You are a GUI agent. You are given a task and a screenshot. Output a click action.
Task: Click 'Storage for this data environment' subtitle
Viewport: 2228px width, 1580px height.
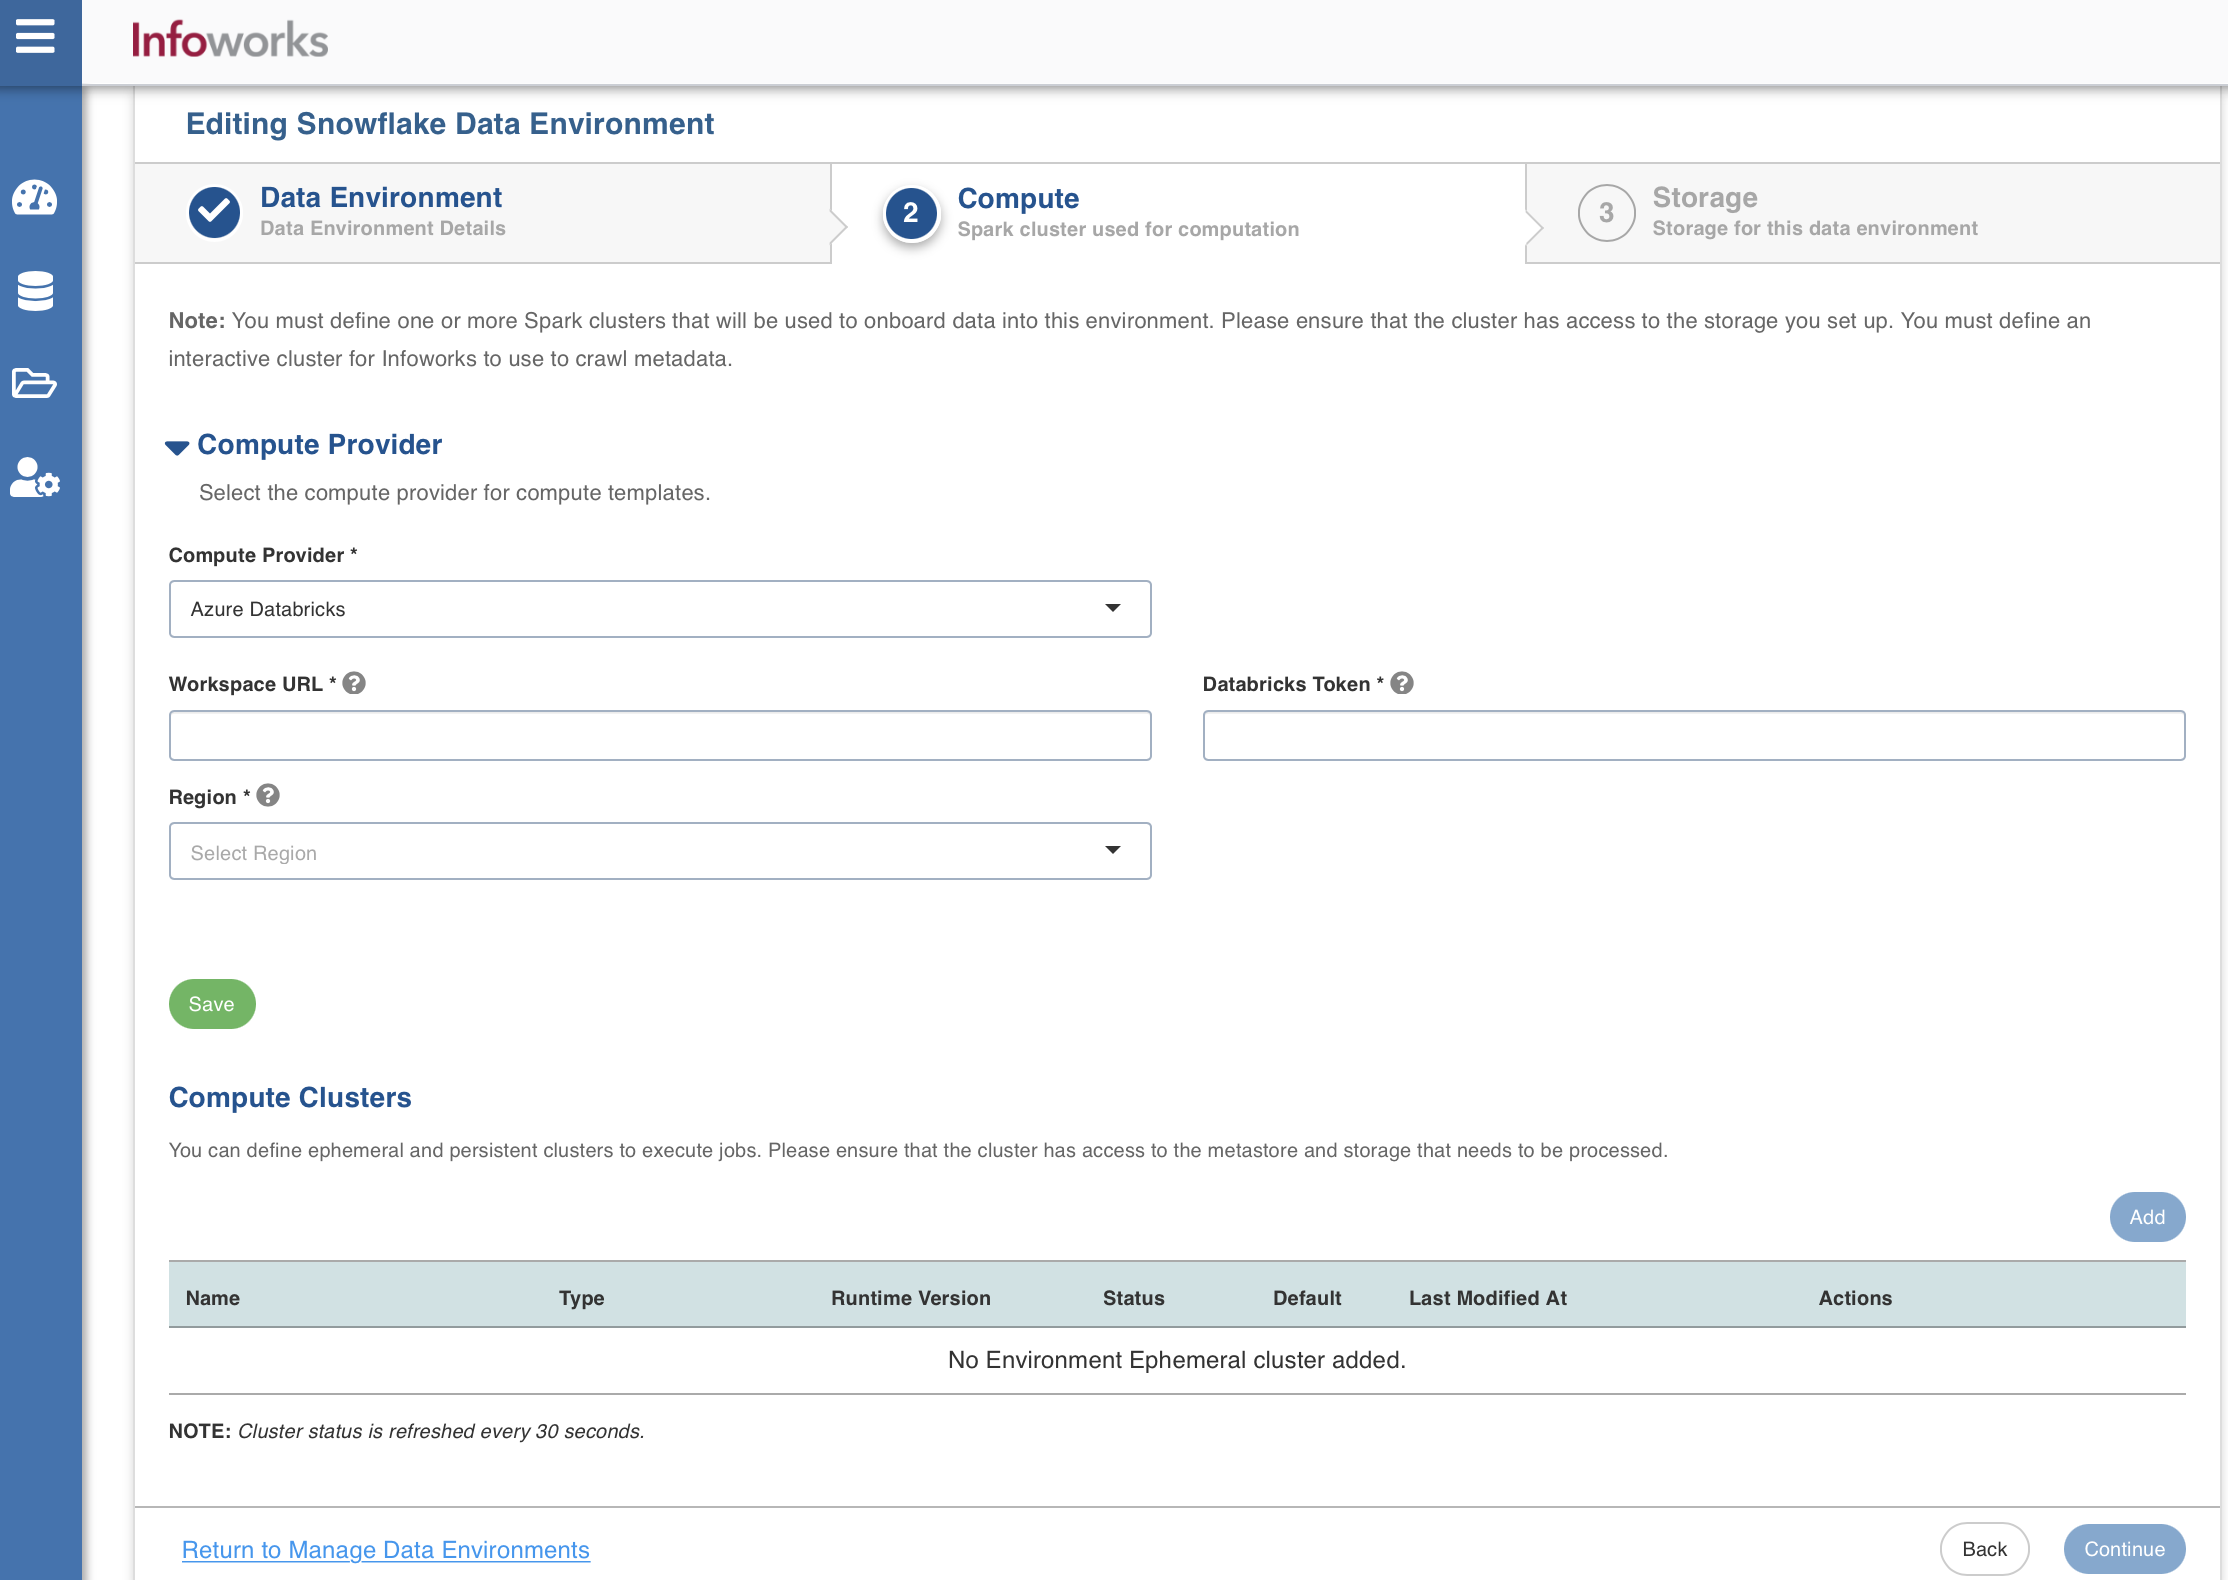coord(1815,228)
